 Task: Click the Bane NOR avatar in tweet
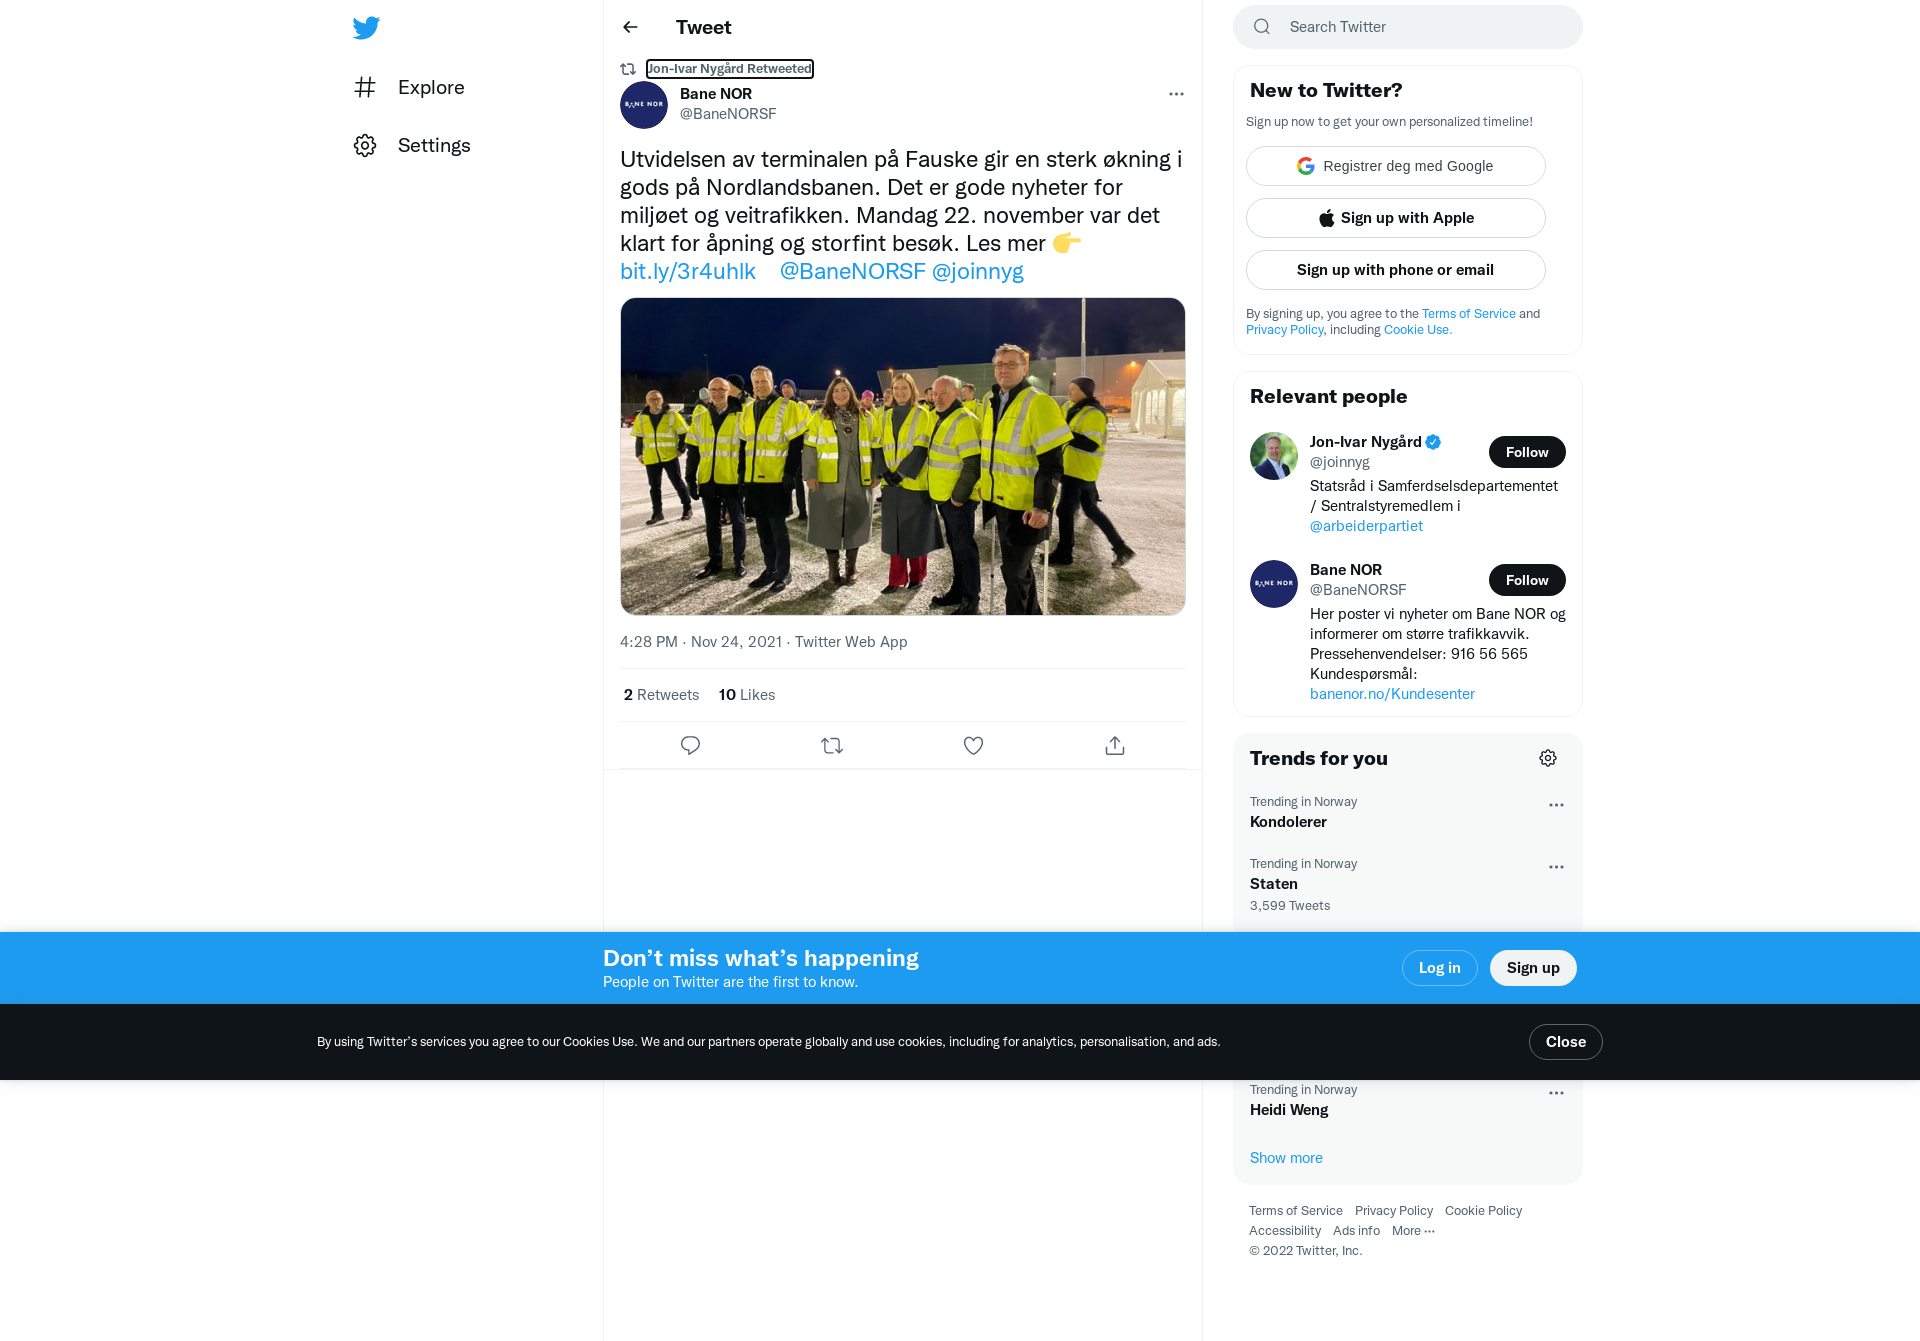coord(644,105)
